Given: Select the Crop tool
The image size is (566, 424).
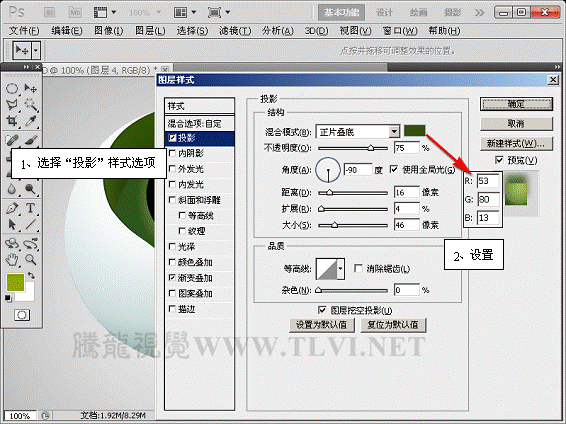Looking at the screenshot, I should tap(12, 121).
